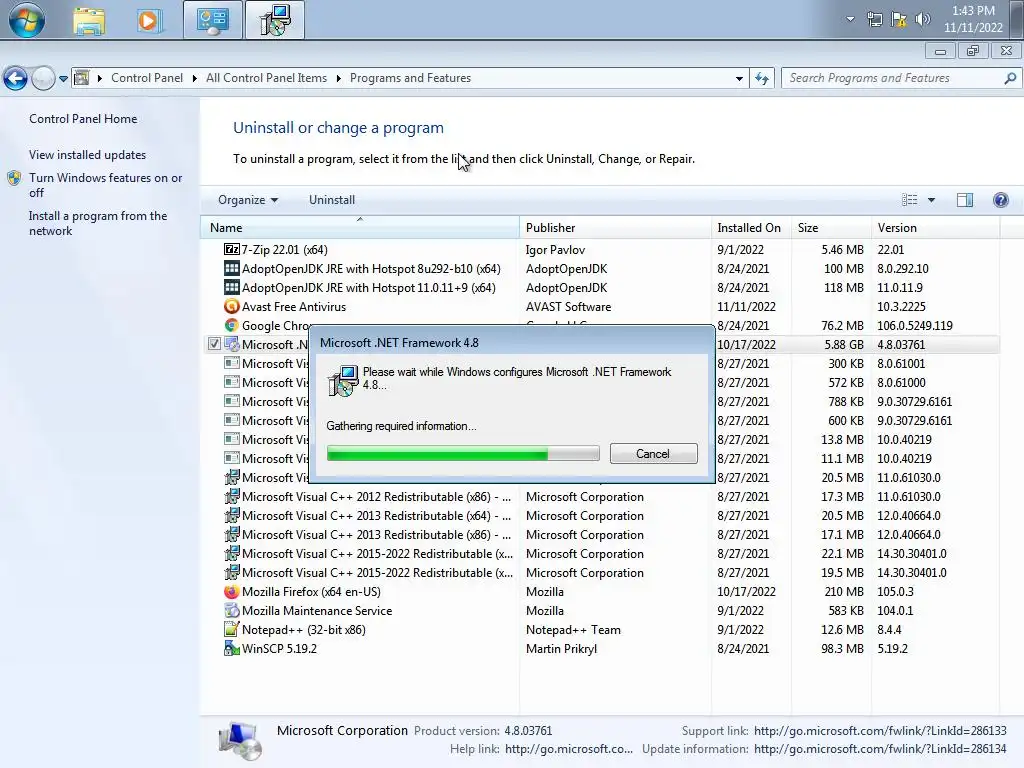Click All Control Panel Items breadcrumb
This screenshot has width=1024, height=768.
266,78
